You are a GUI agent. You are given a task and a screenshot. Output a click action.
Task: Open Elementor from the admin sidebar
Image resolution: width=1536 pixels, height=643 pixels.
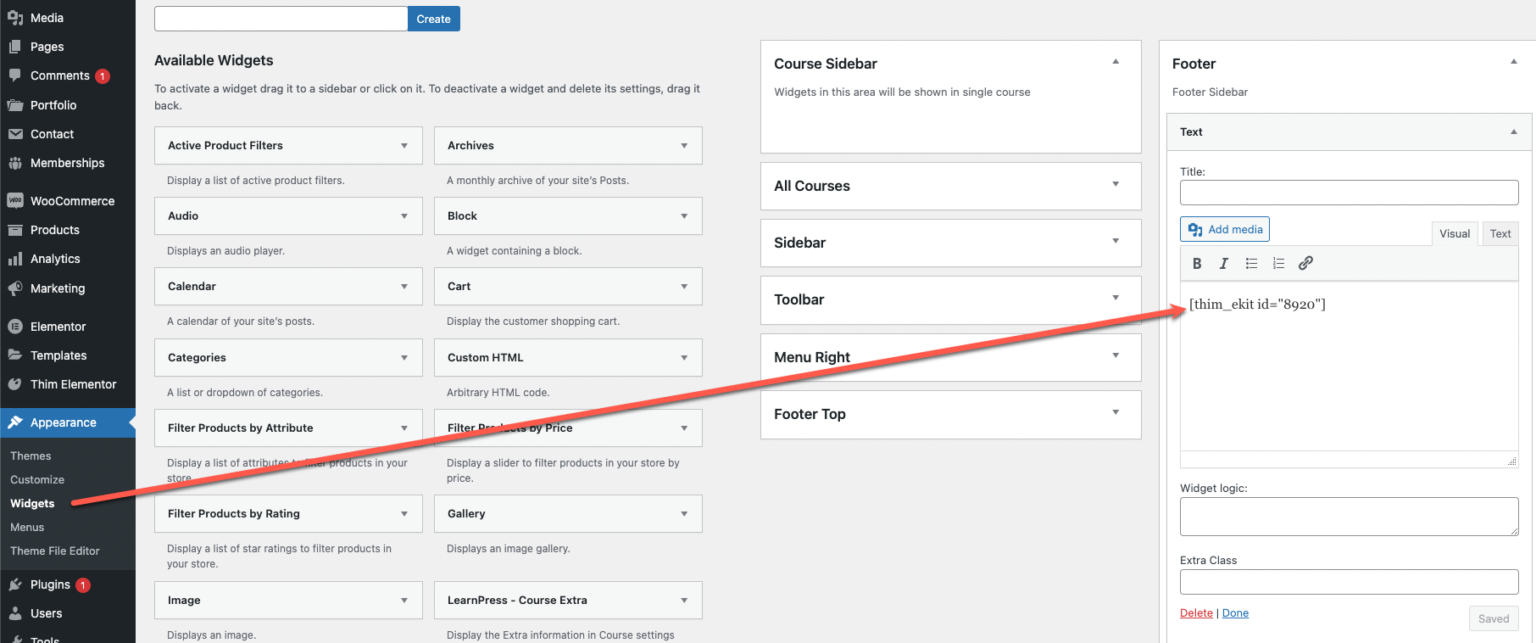54,326
